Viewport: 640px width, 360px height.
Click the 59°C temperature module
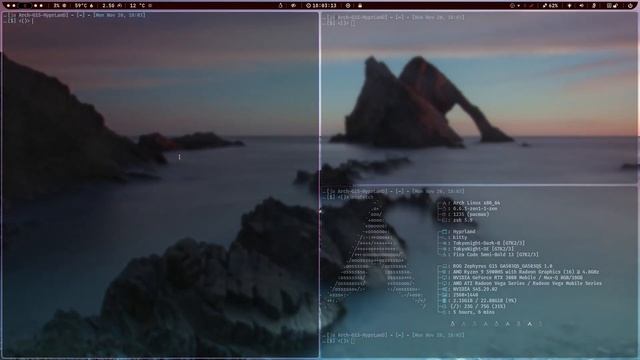click(x=84, y=6)
